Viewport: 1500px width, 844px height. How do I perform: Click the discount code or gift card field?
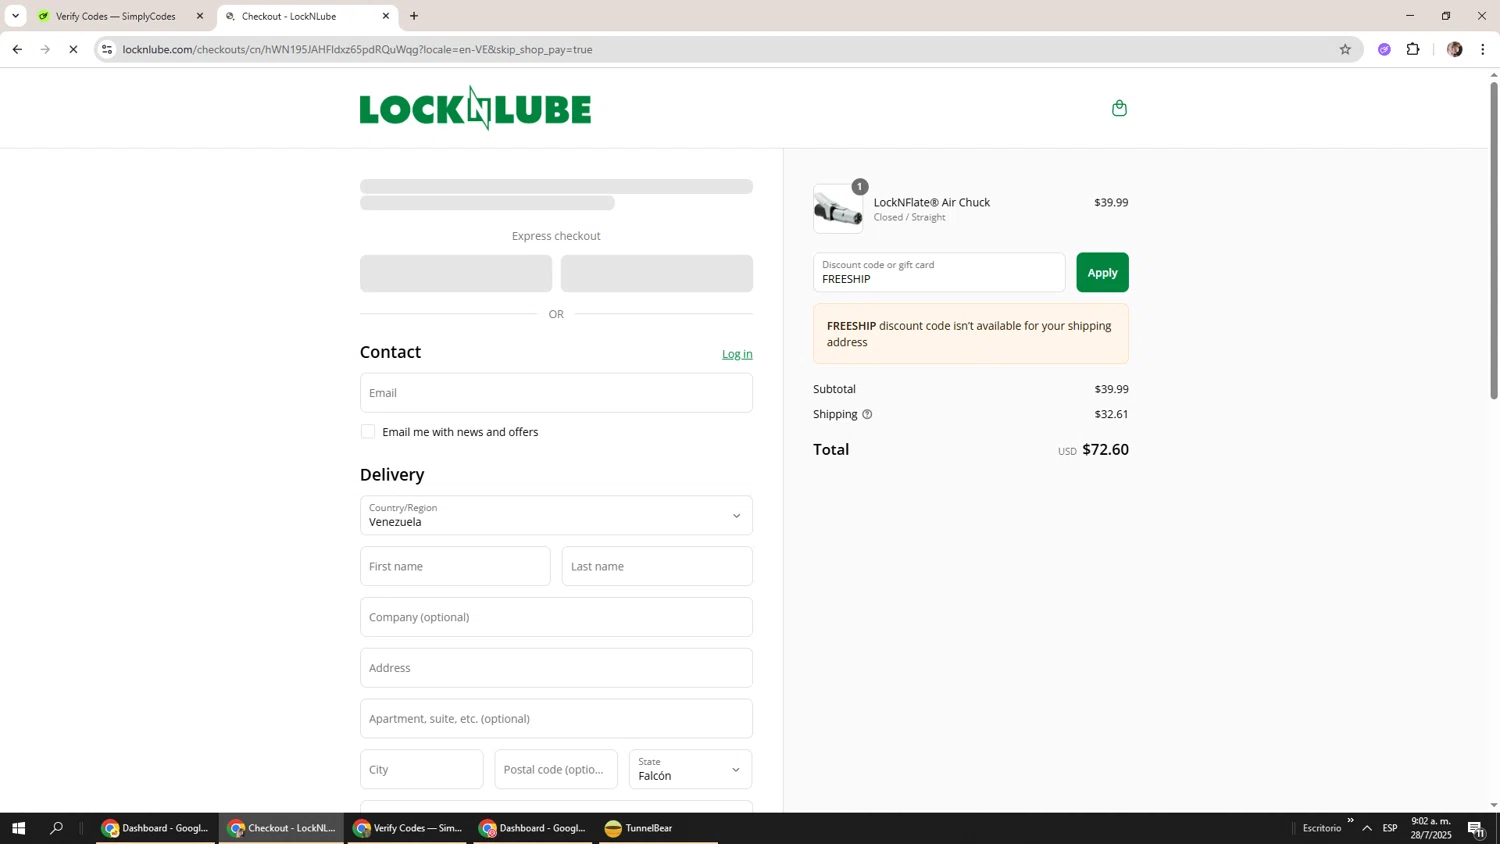click(x=939, y=272)
